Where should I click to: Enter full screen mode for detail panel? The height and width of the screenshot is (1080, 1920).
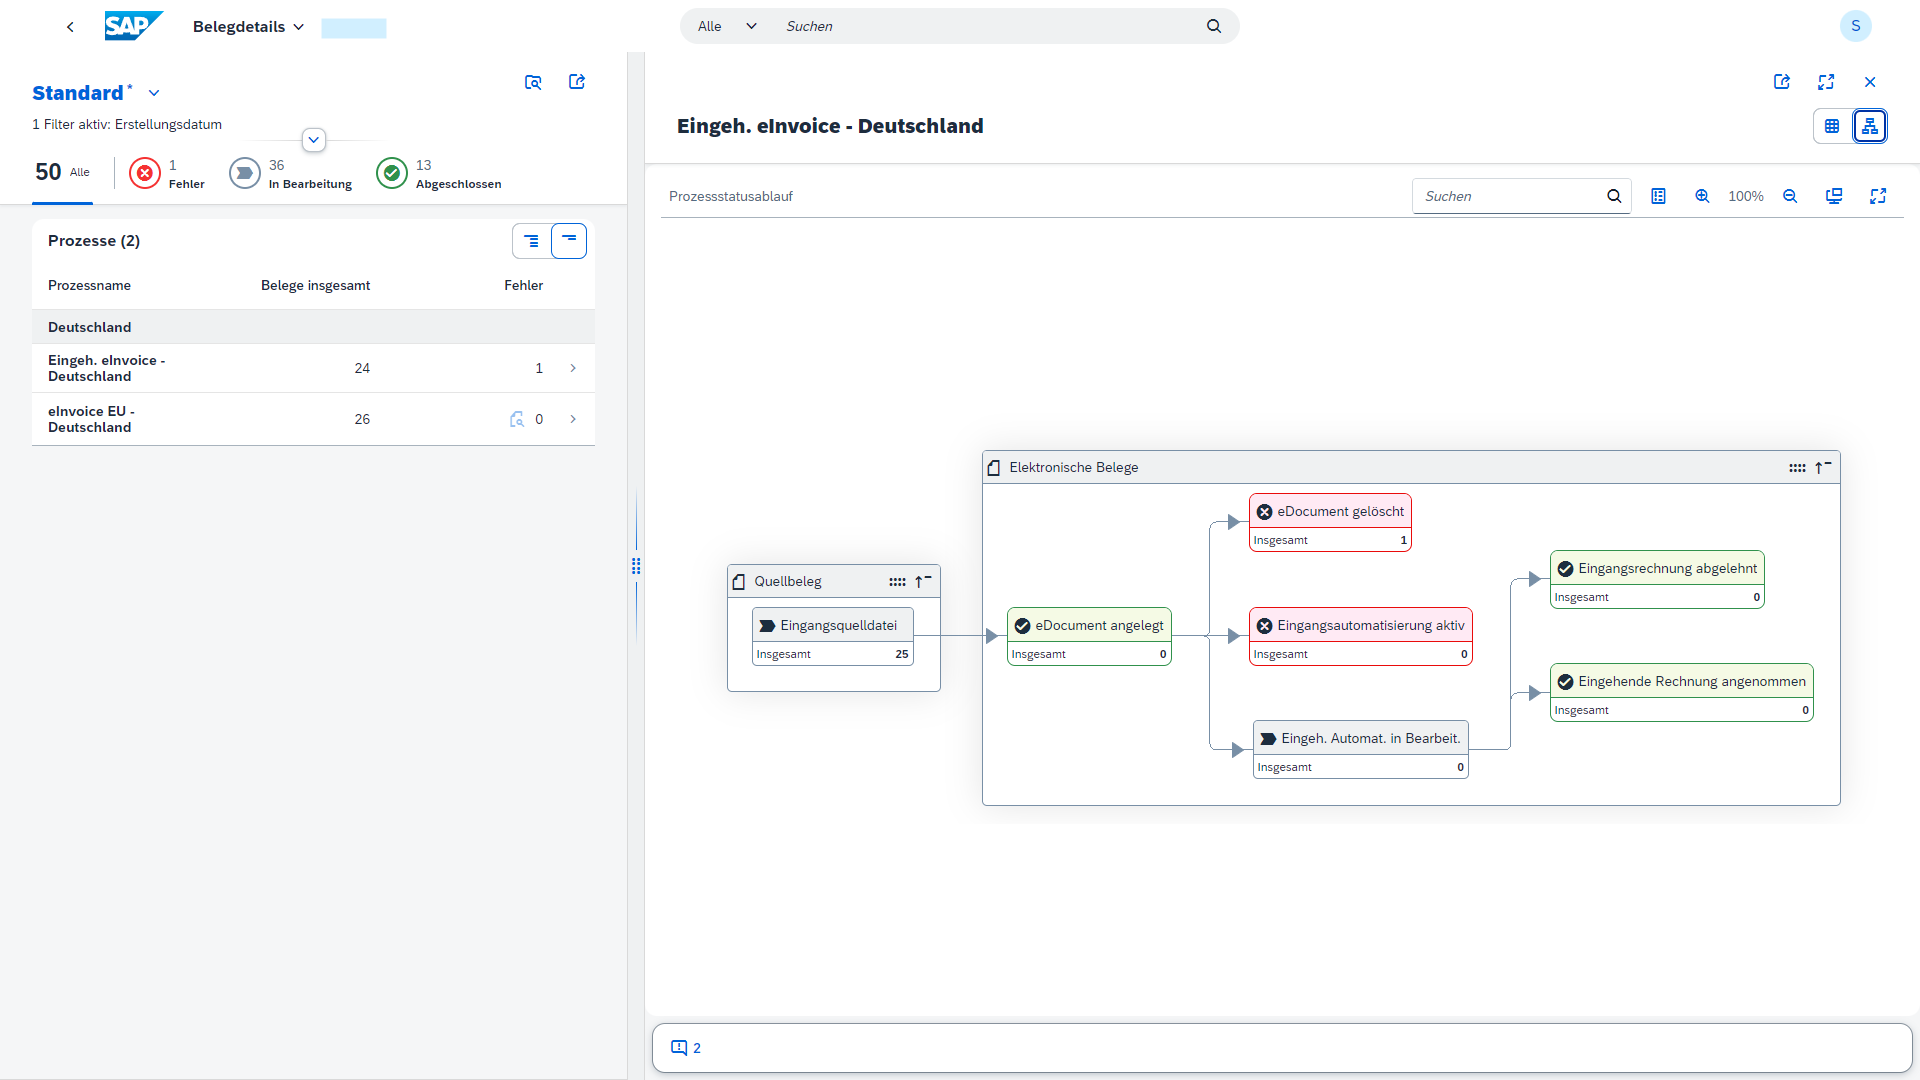point(1826,82)
